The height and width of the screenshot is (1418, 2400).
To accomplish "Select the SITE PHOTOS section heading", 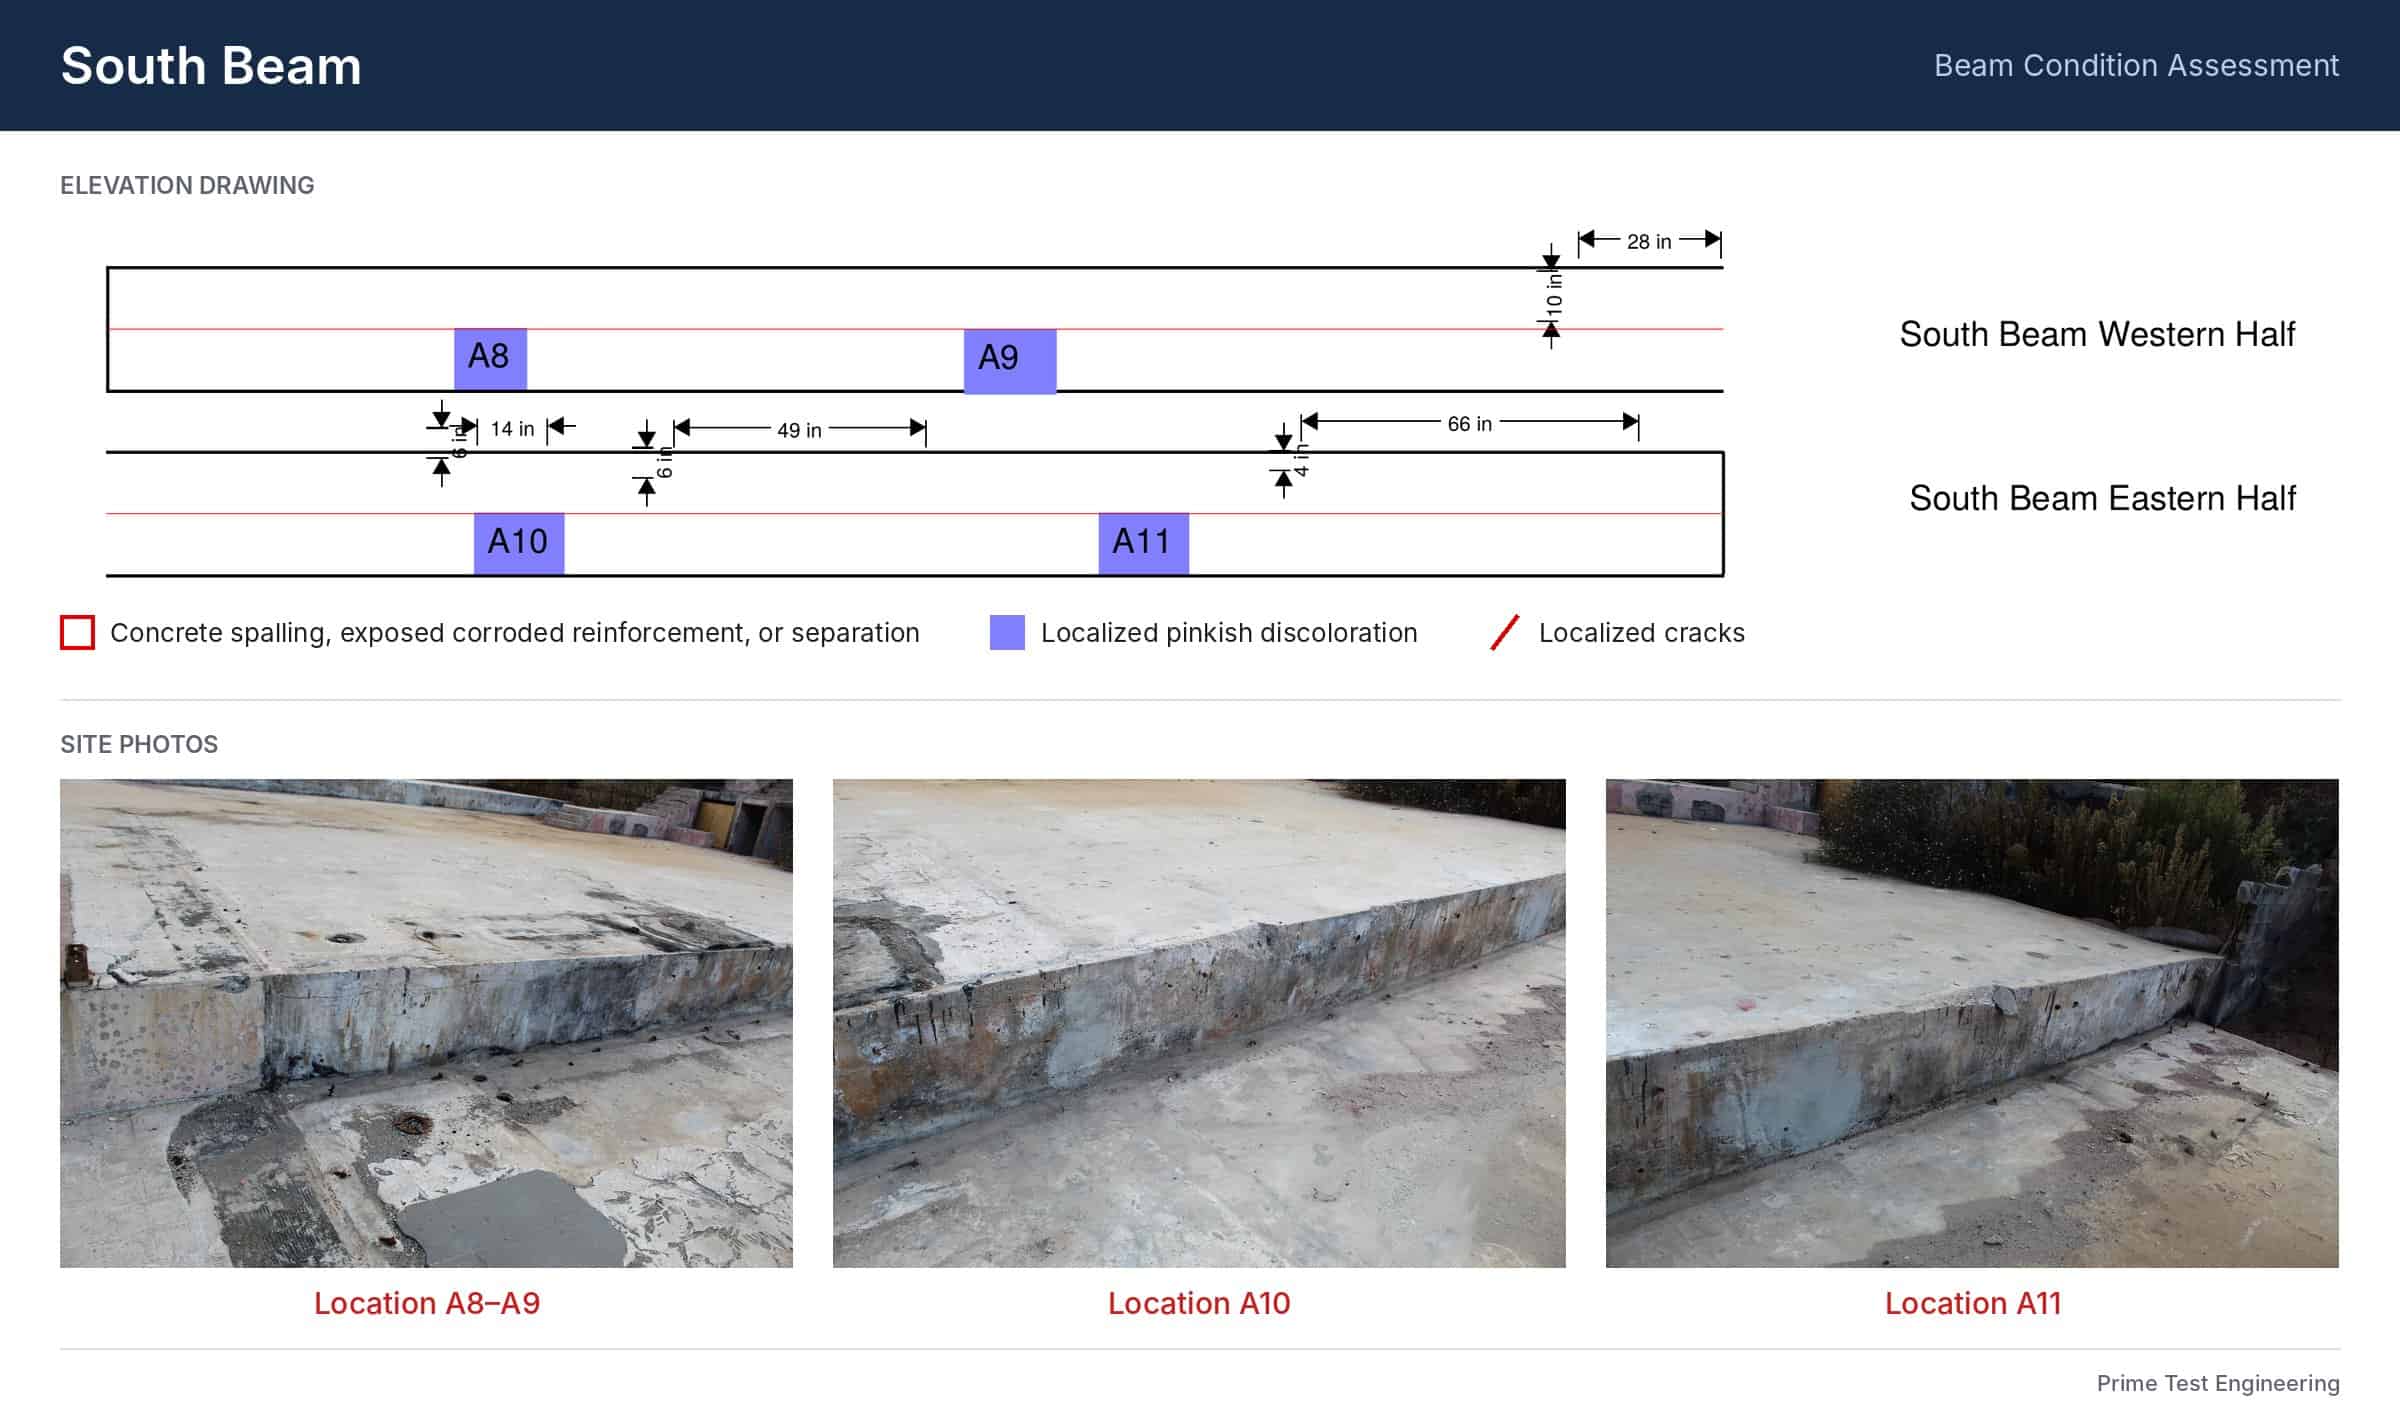I will (x=139, y=744).
